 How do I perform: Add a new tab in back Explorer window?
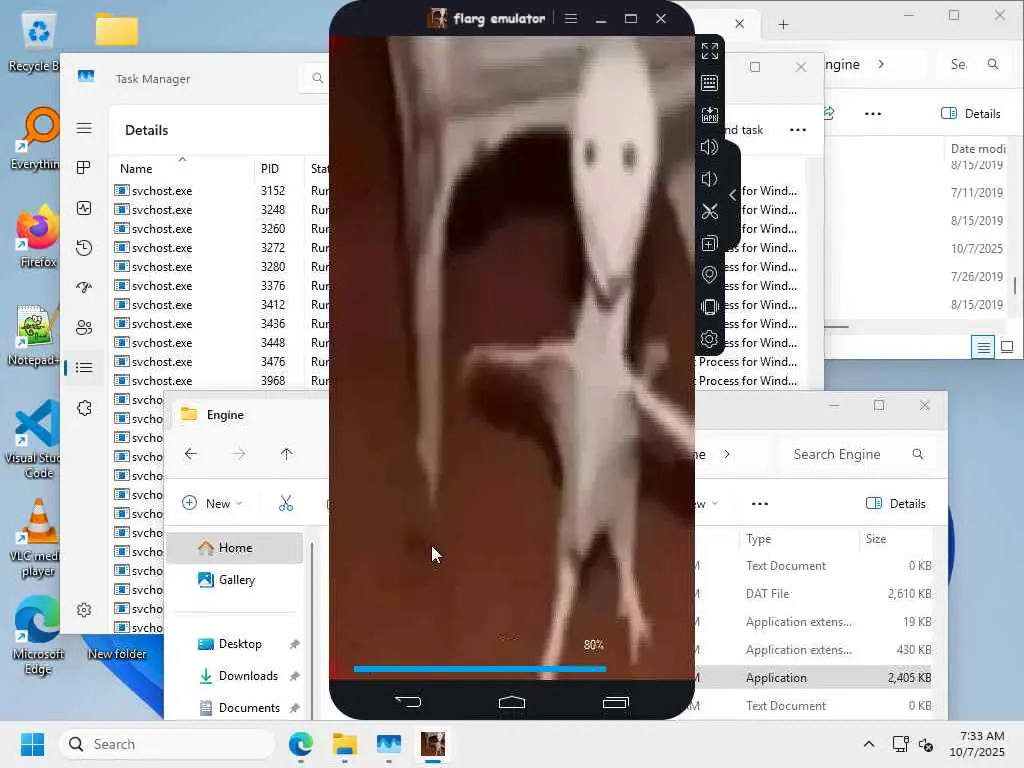click(x=783, y=25)
